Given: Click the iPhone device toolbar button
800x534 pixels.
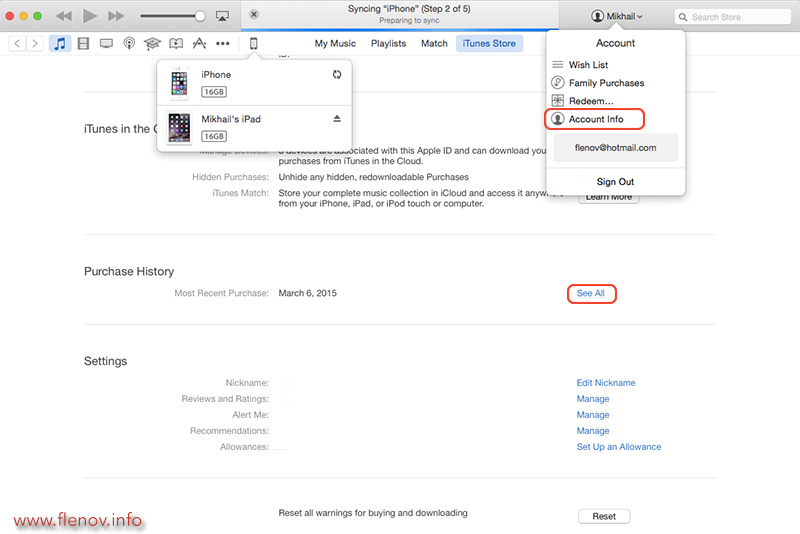Looking at the screenshot, I should [254, 43].
